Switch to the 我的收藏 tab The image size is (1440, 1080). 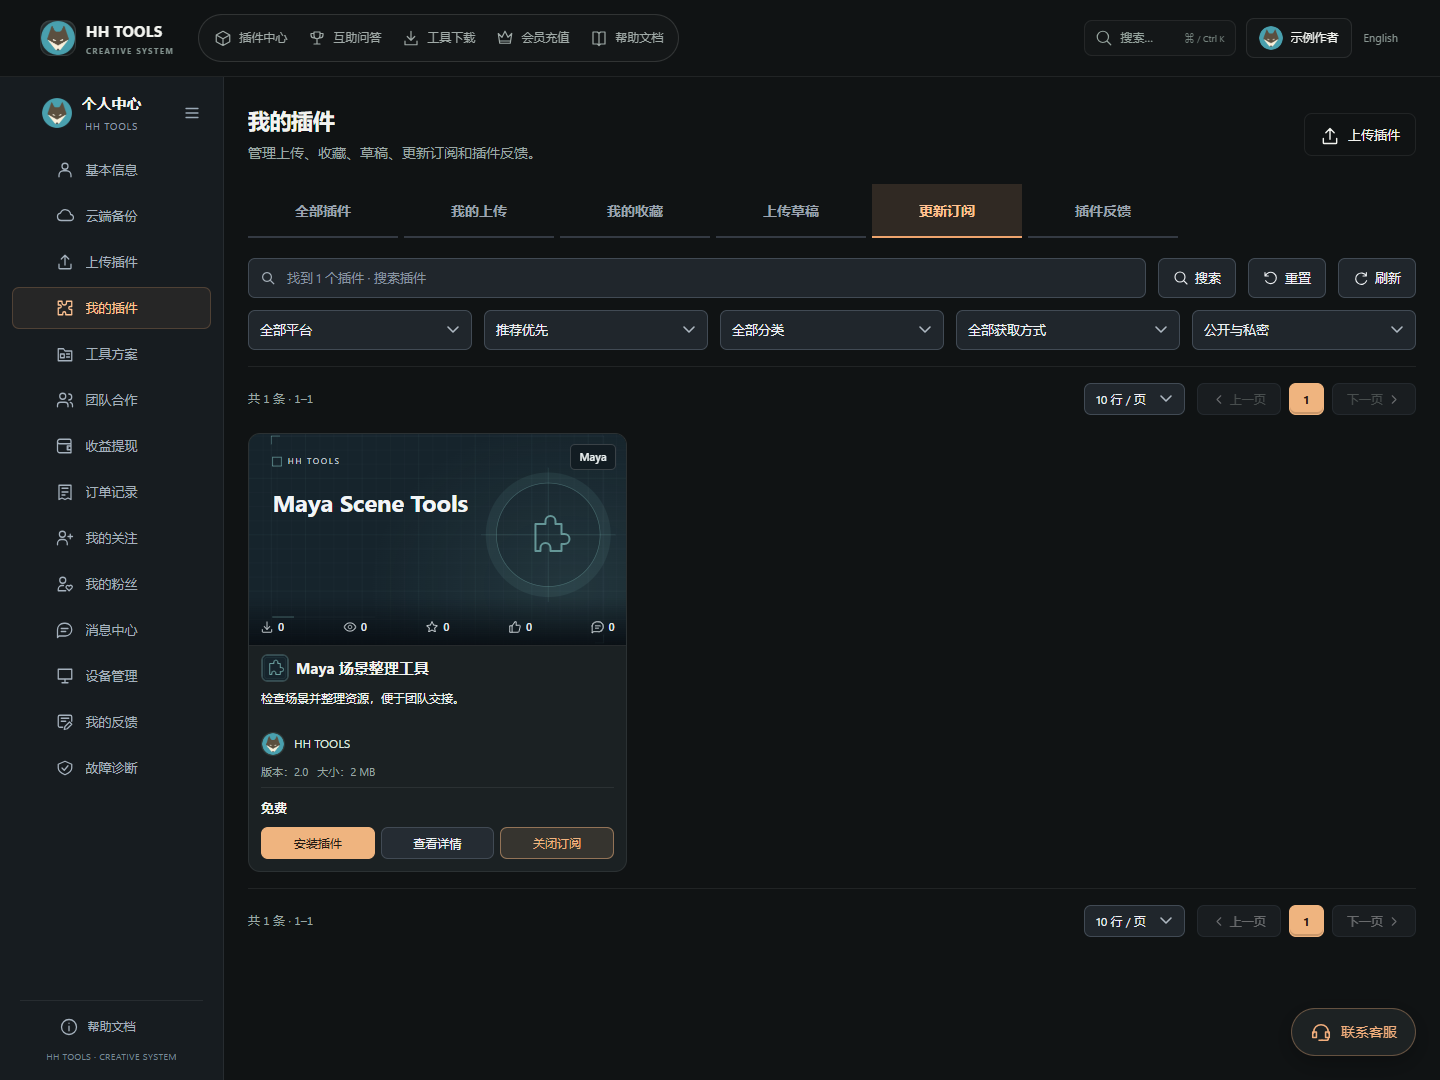coord(635,211)
